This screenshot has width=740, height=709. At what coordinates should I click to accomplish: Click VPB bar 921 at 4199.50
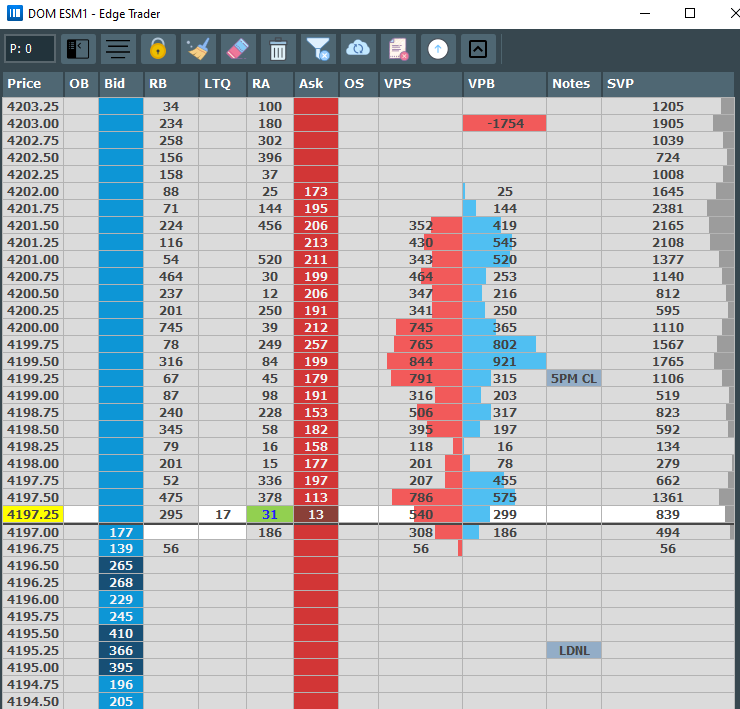505,361
